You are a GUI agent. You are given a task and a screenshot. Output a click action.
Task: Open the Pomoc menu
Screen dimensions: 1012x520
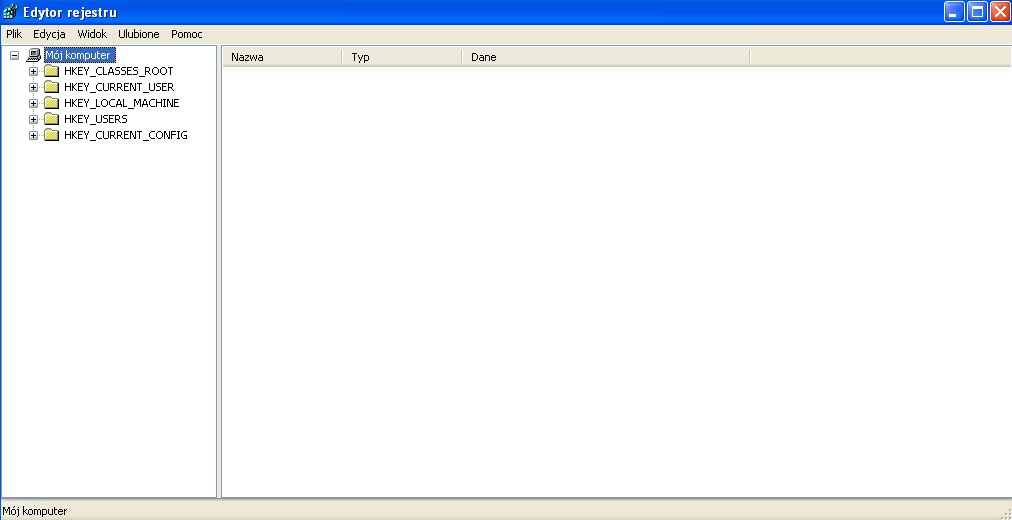pos(187,34)
